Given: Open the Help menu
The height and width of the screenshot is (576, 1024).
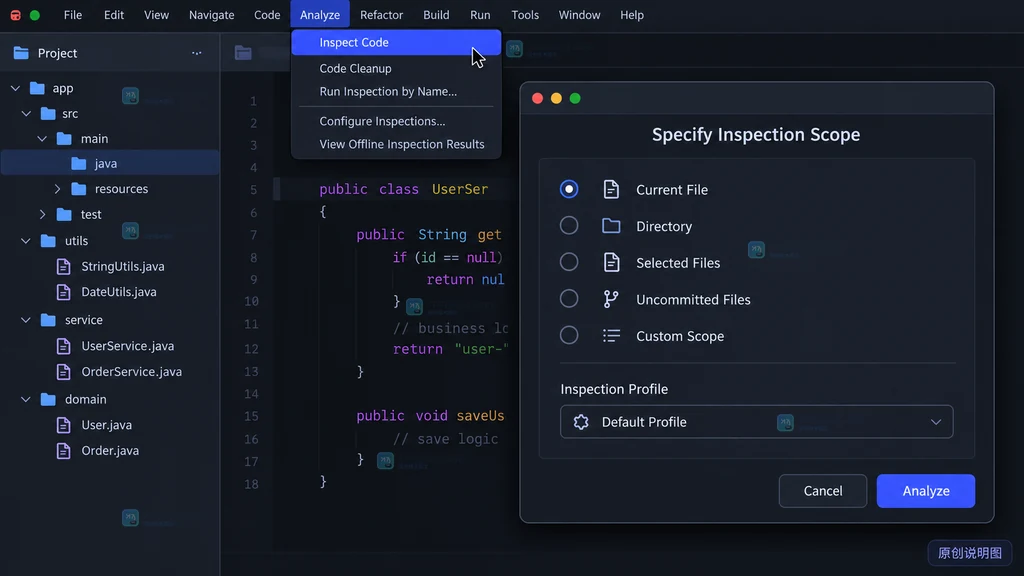Looking at the screenshot, I should tap(632, 15).
